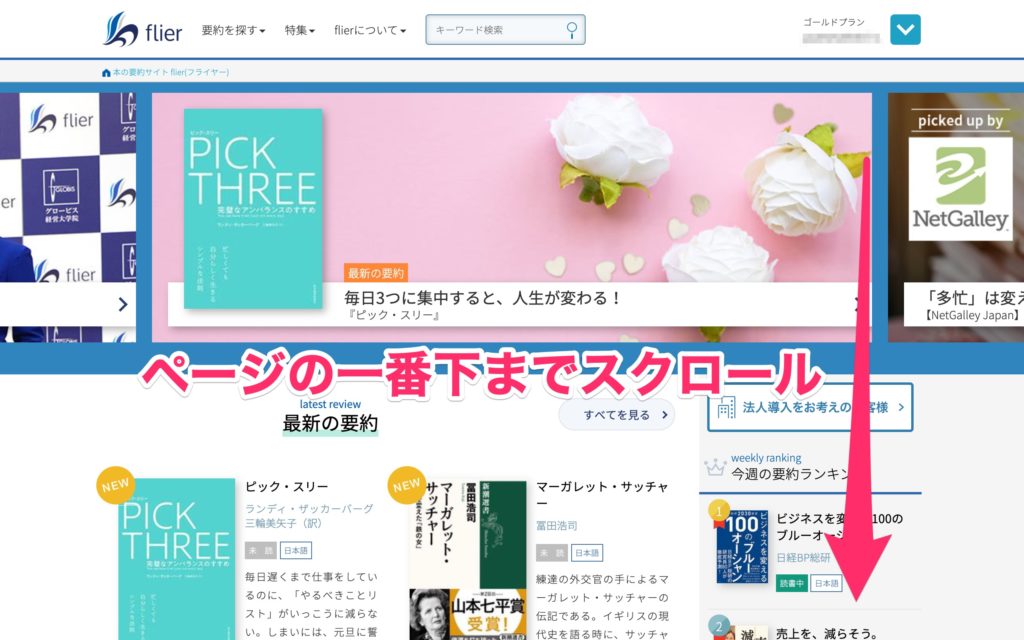Click the NEW badge on ピック・スリー
The height and width of the screenshot is (640, 1024).
116,485
